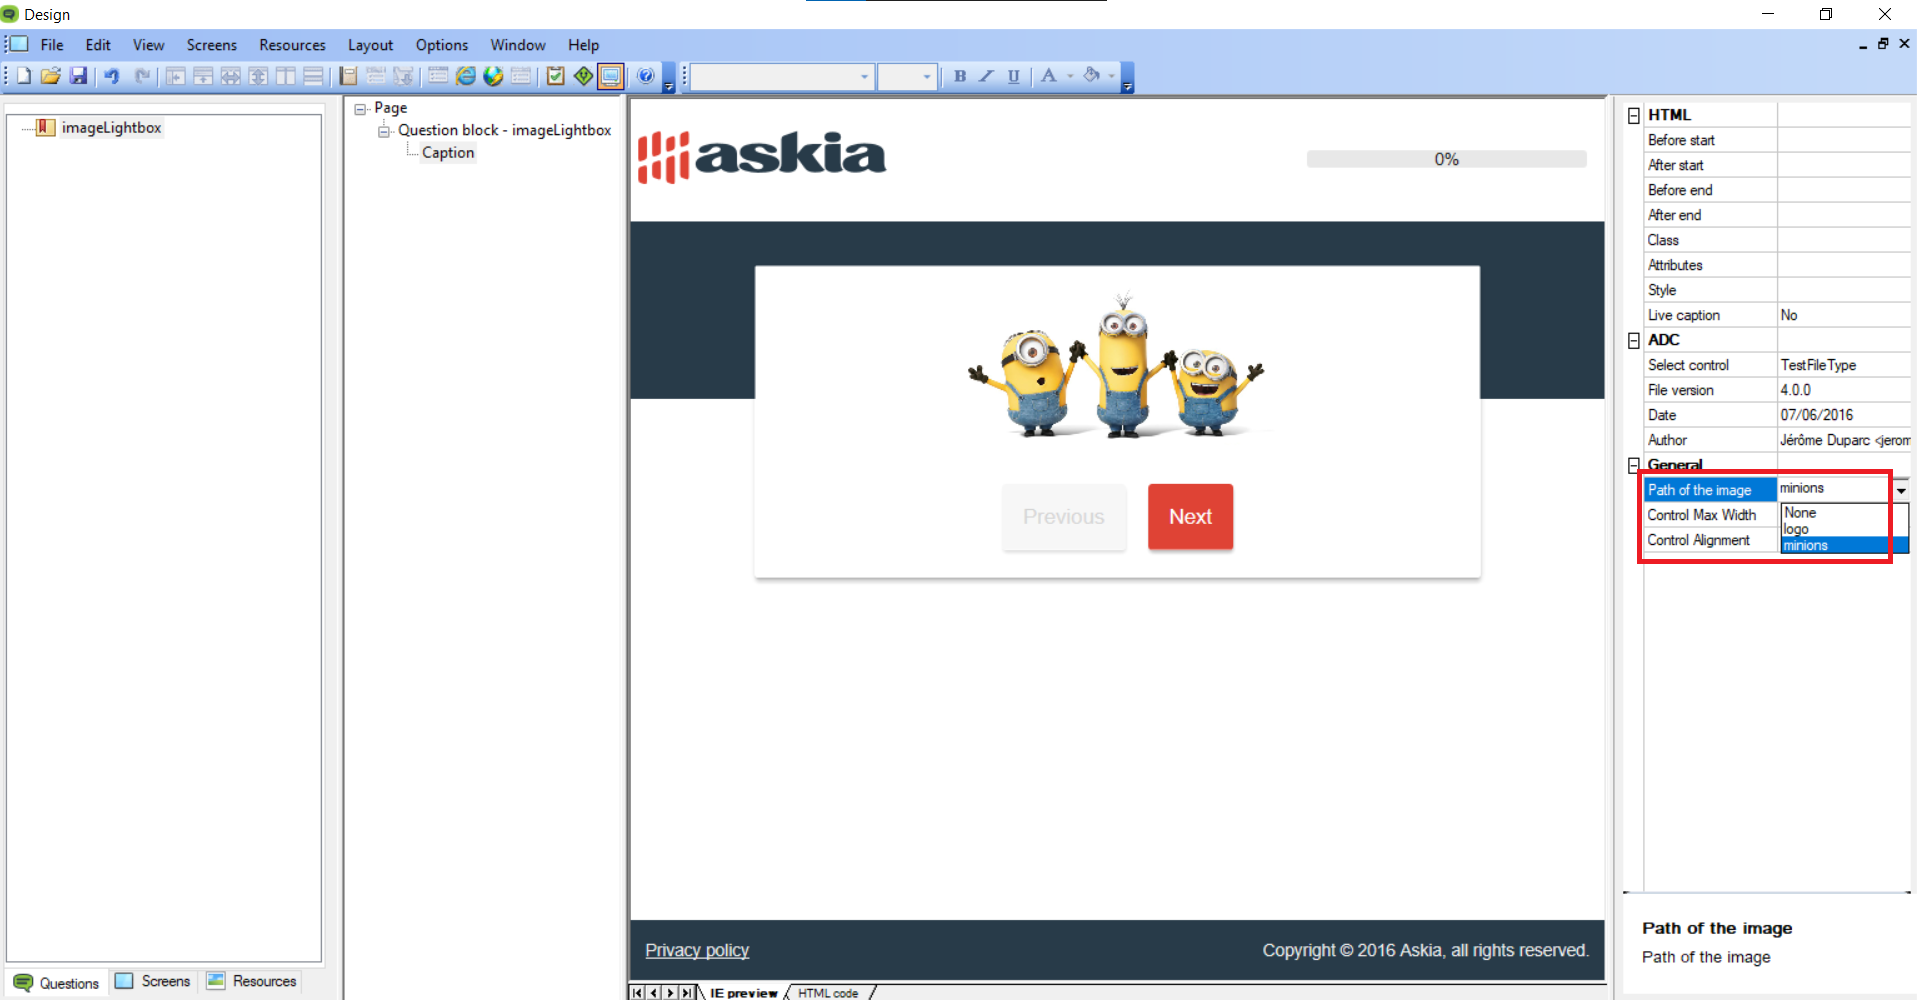Open the File menu
1917x1000 pixels.
[52, 45]
